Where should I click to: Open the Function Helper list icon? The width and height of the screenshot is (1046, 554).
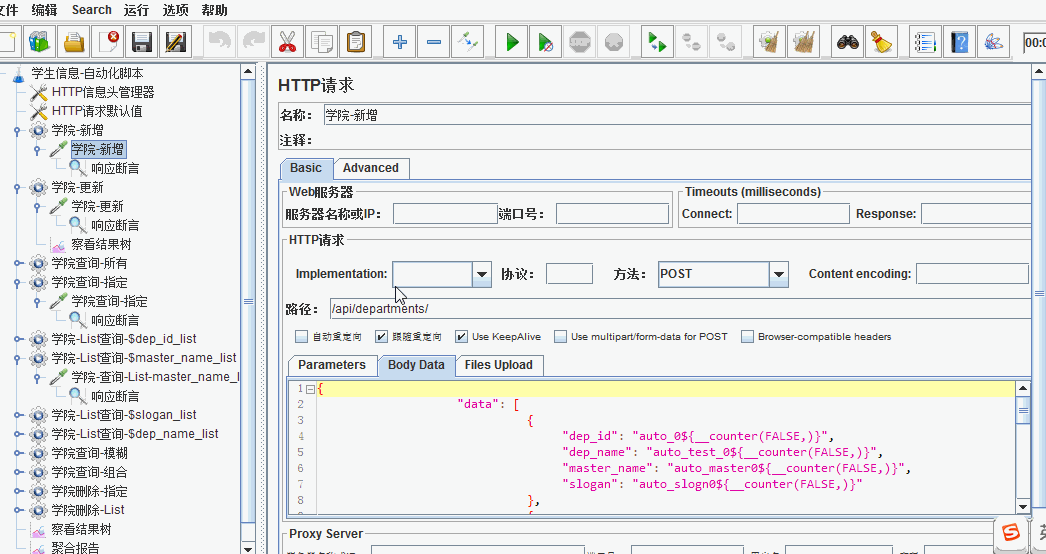[925, 42]
